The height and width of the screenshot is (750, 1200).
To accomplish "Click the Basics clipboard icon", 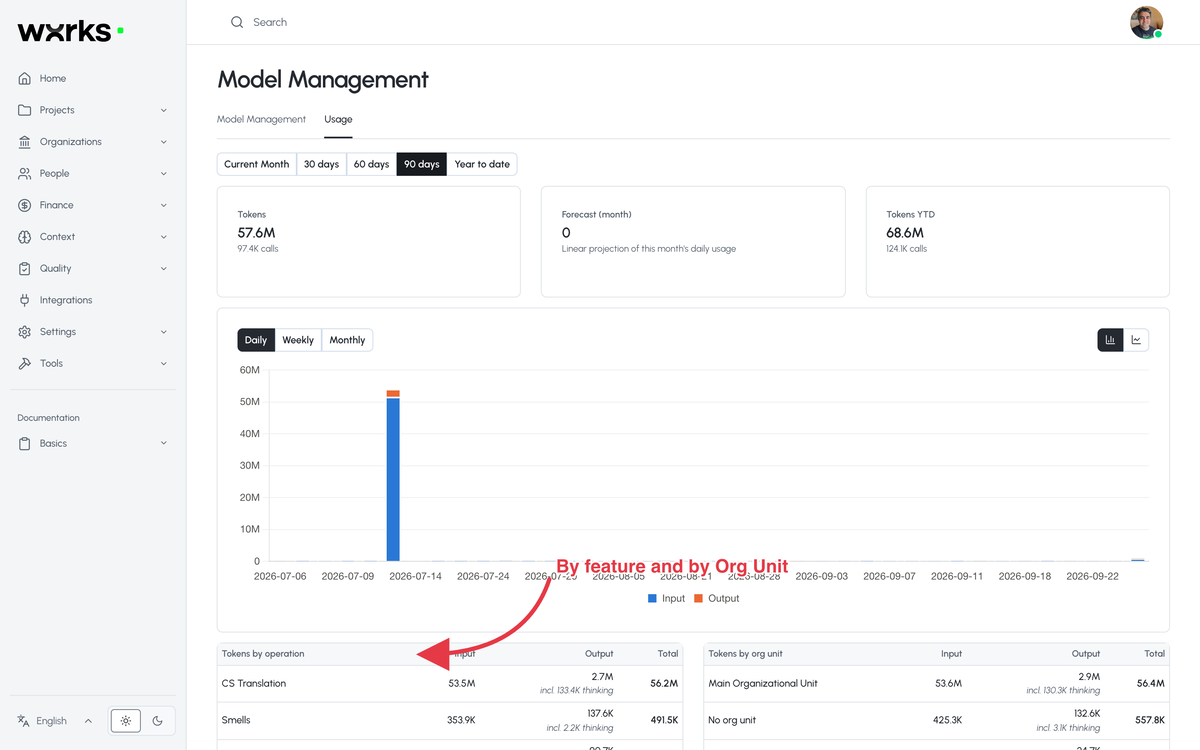I will (25, 443).
